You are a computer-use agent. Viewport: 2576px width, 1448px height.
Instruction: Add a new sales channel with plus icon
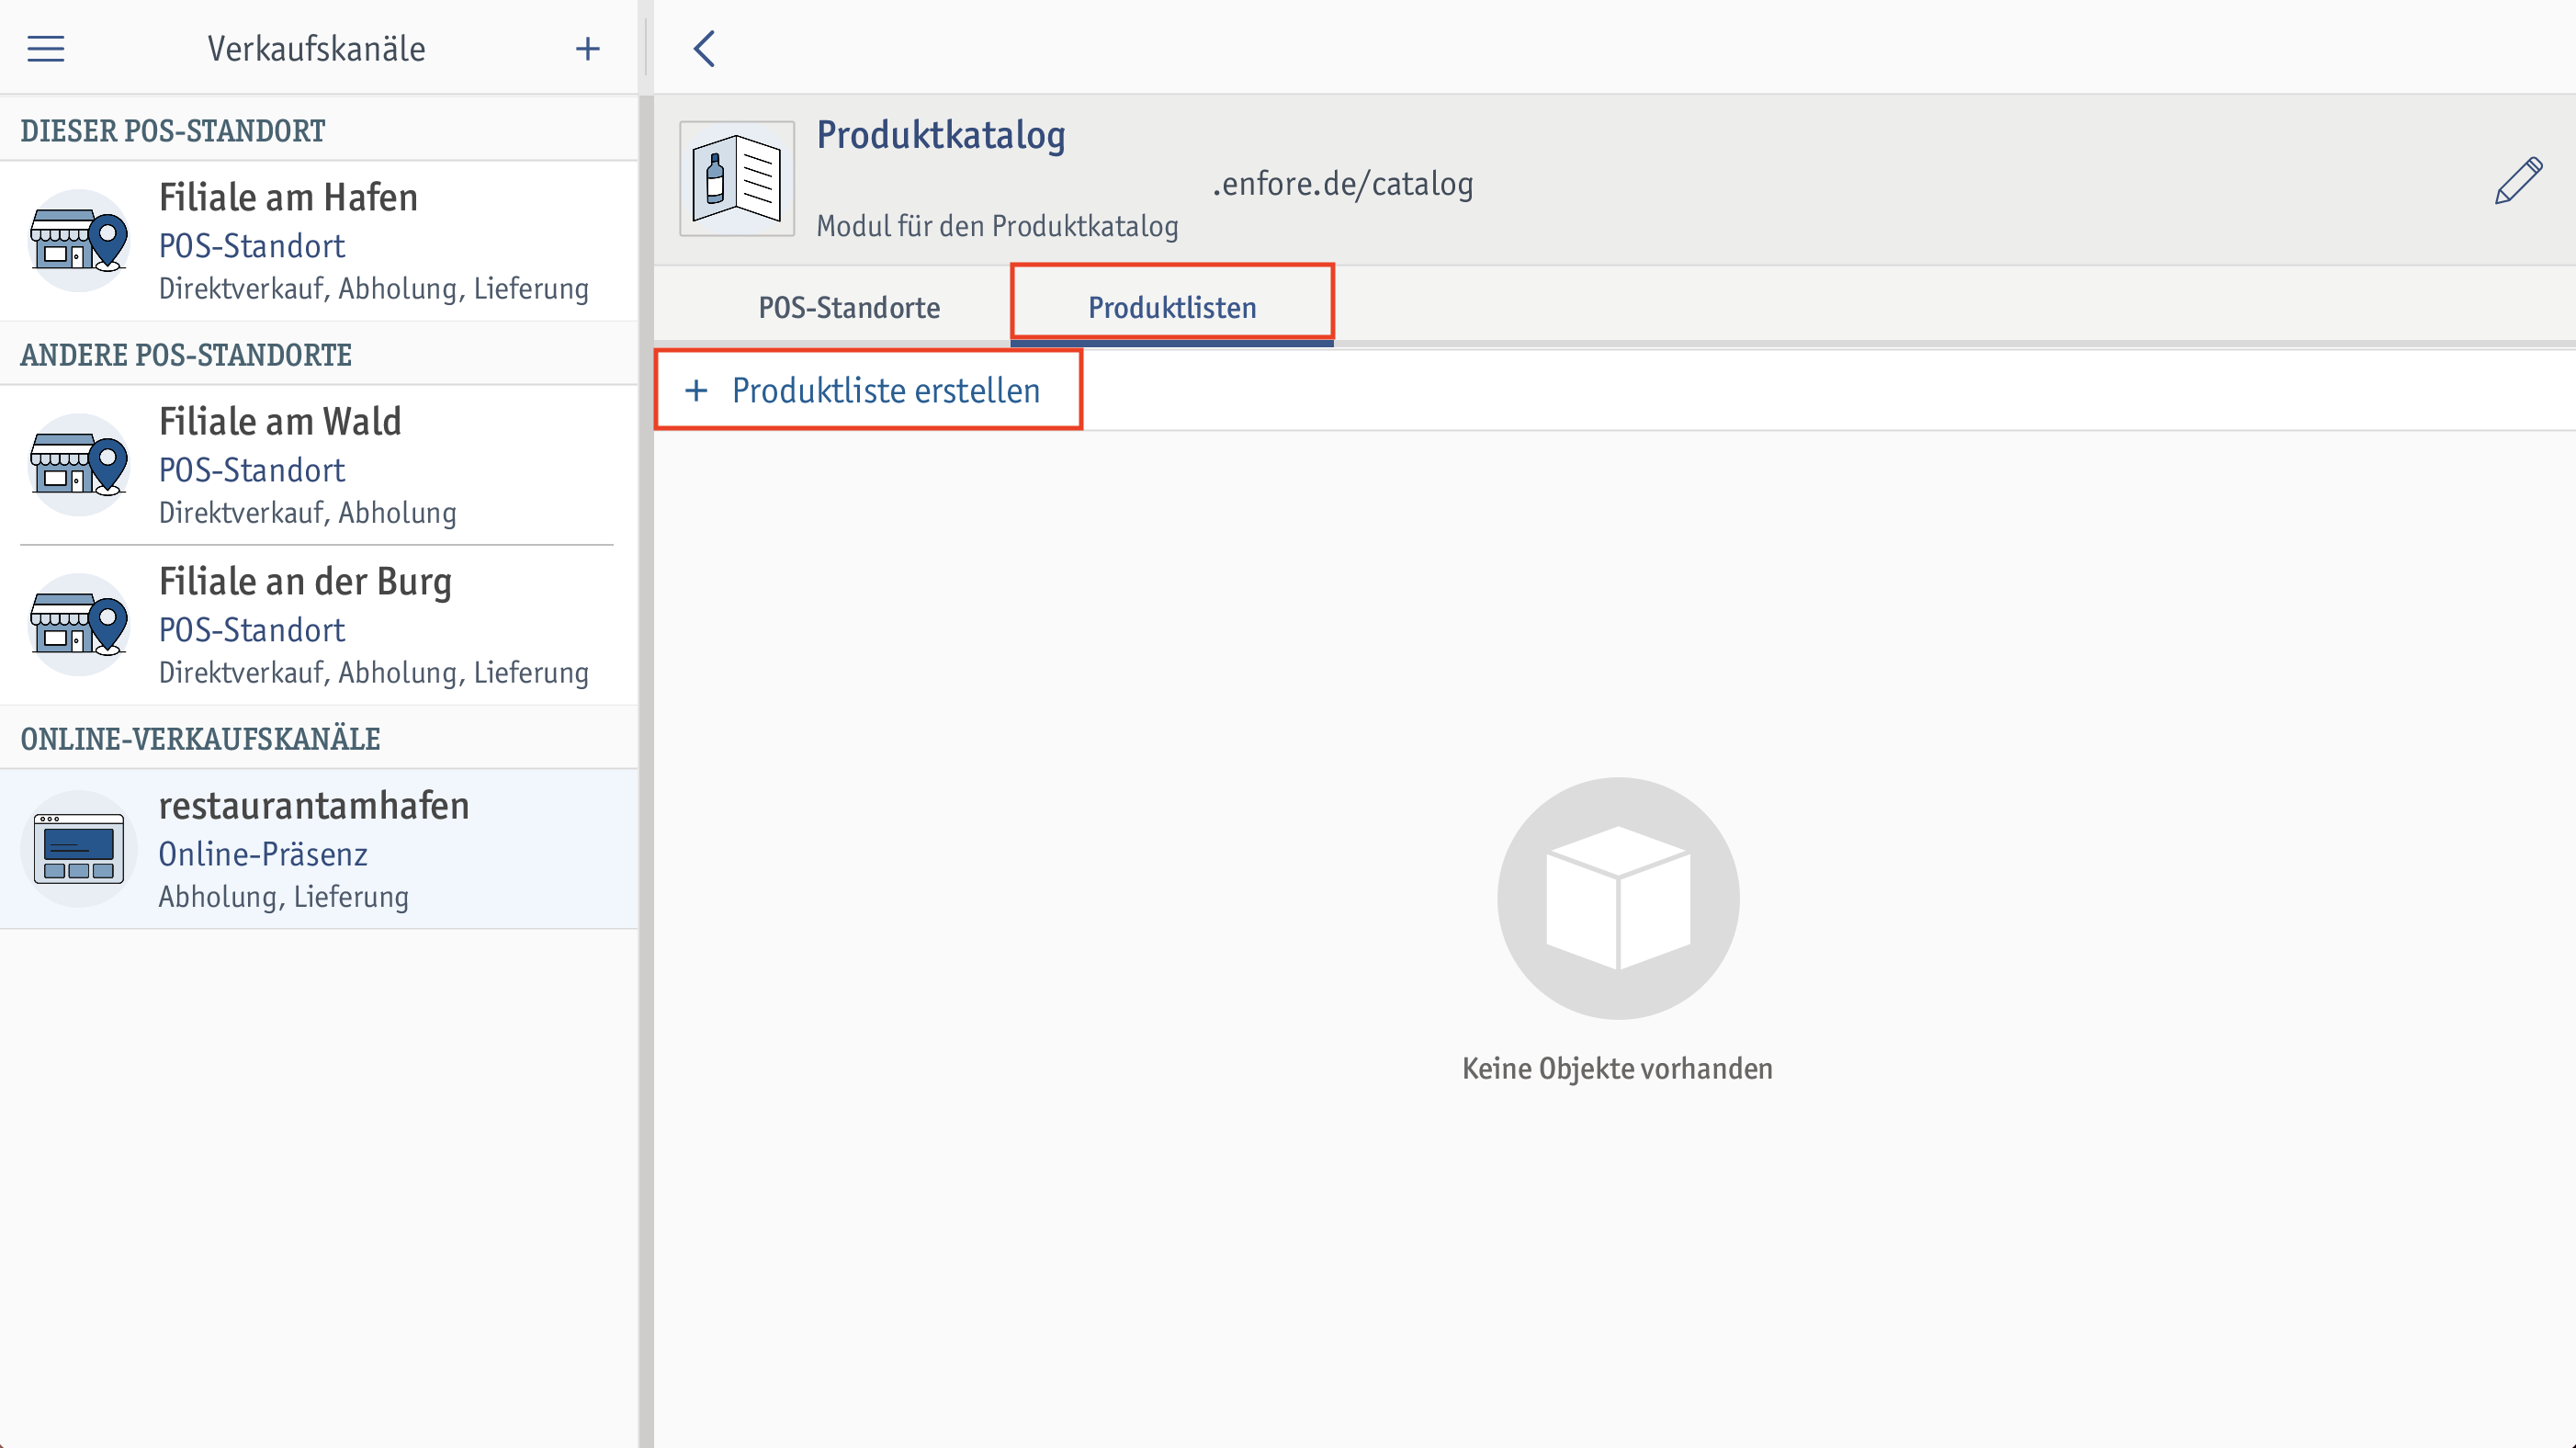coord(588,48)
